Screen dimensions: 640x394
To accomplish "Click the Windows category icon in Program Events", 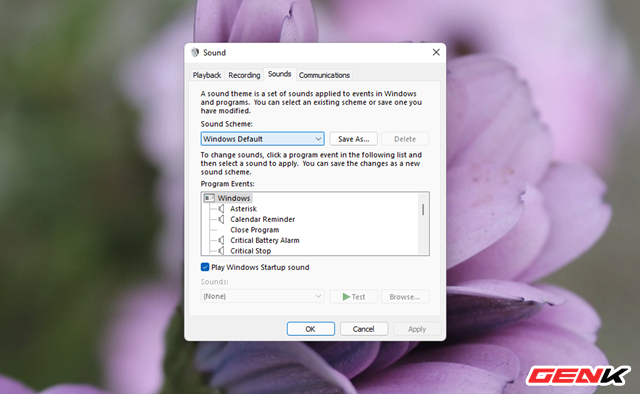I will [209, 198].
